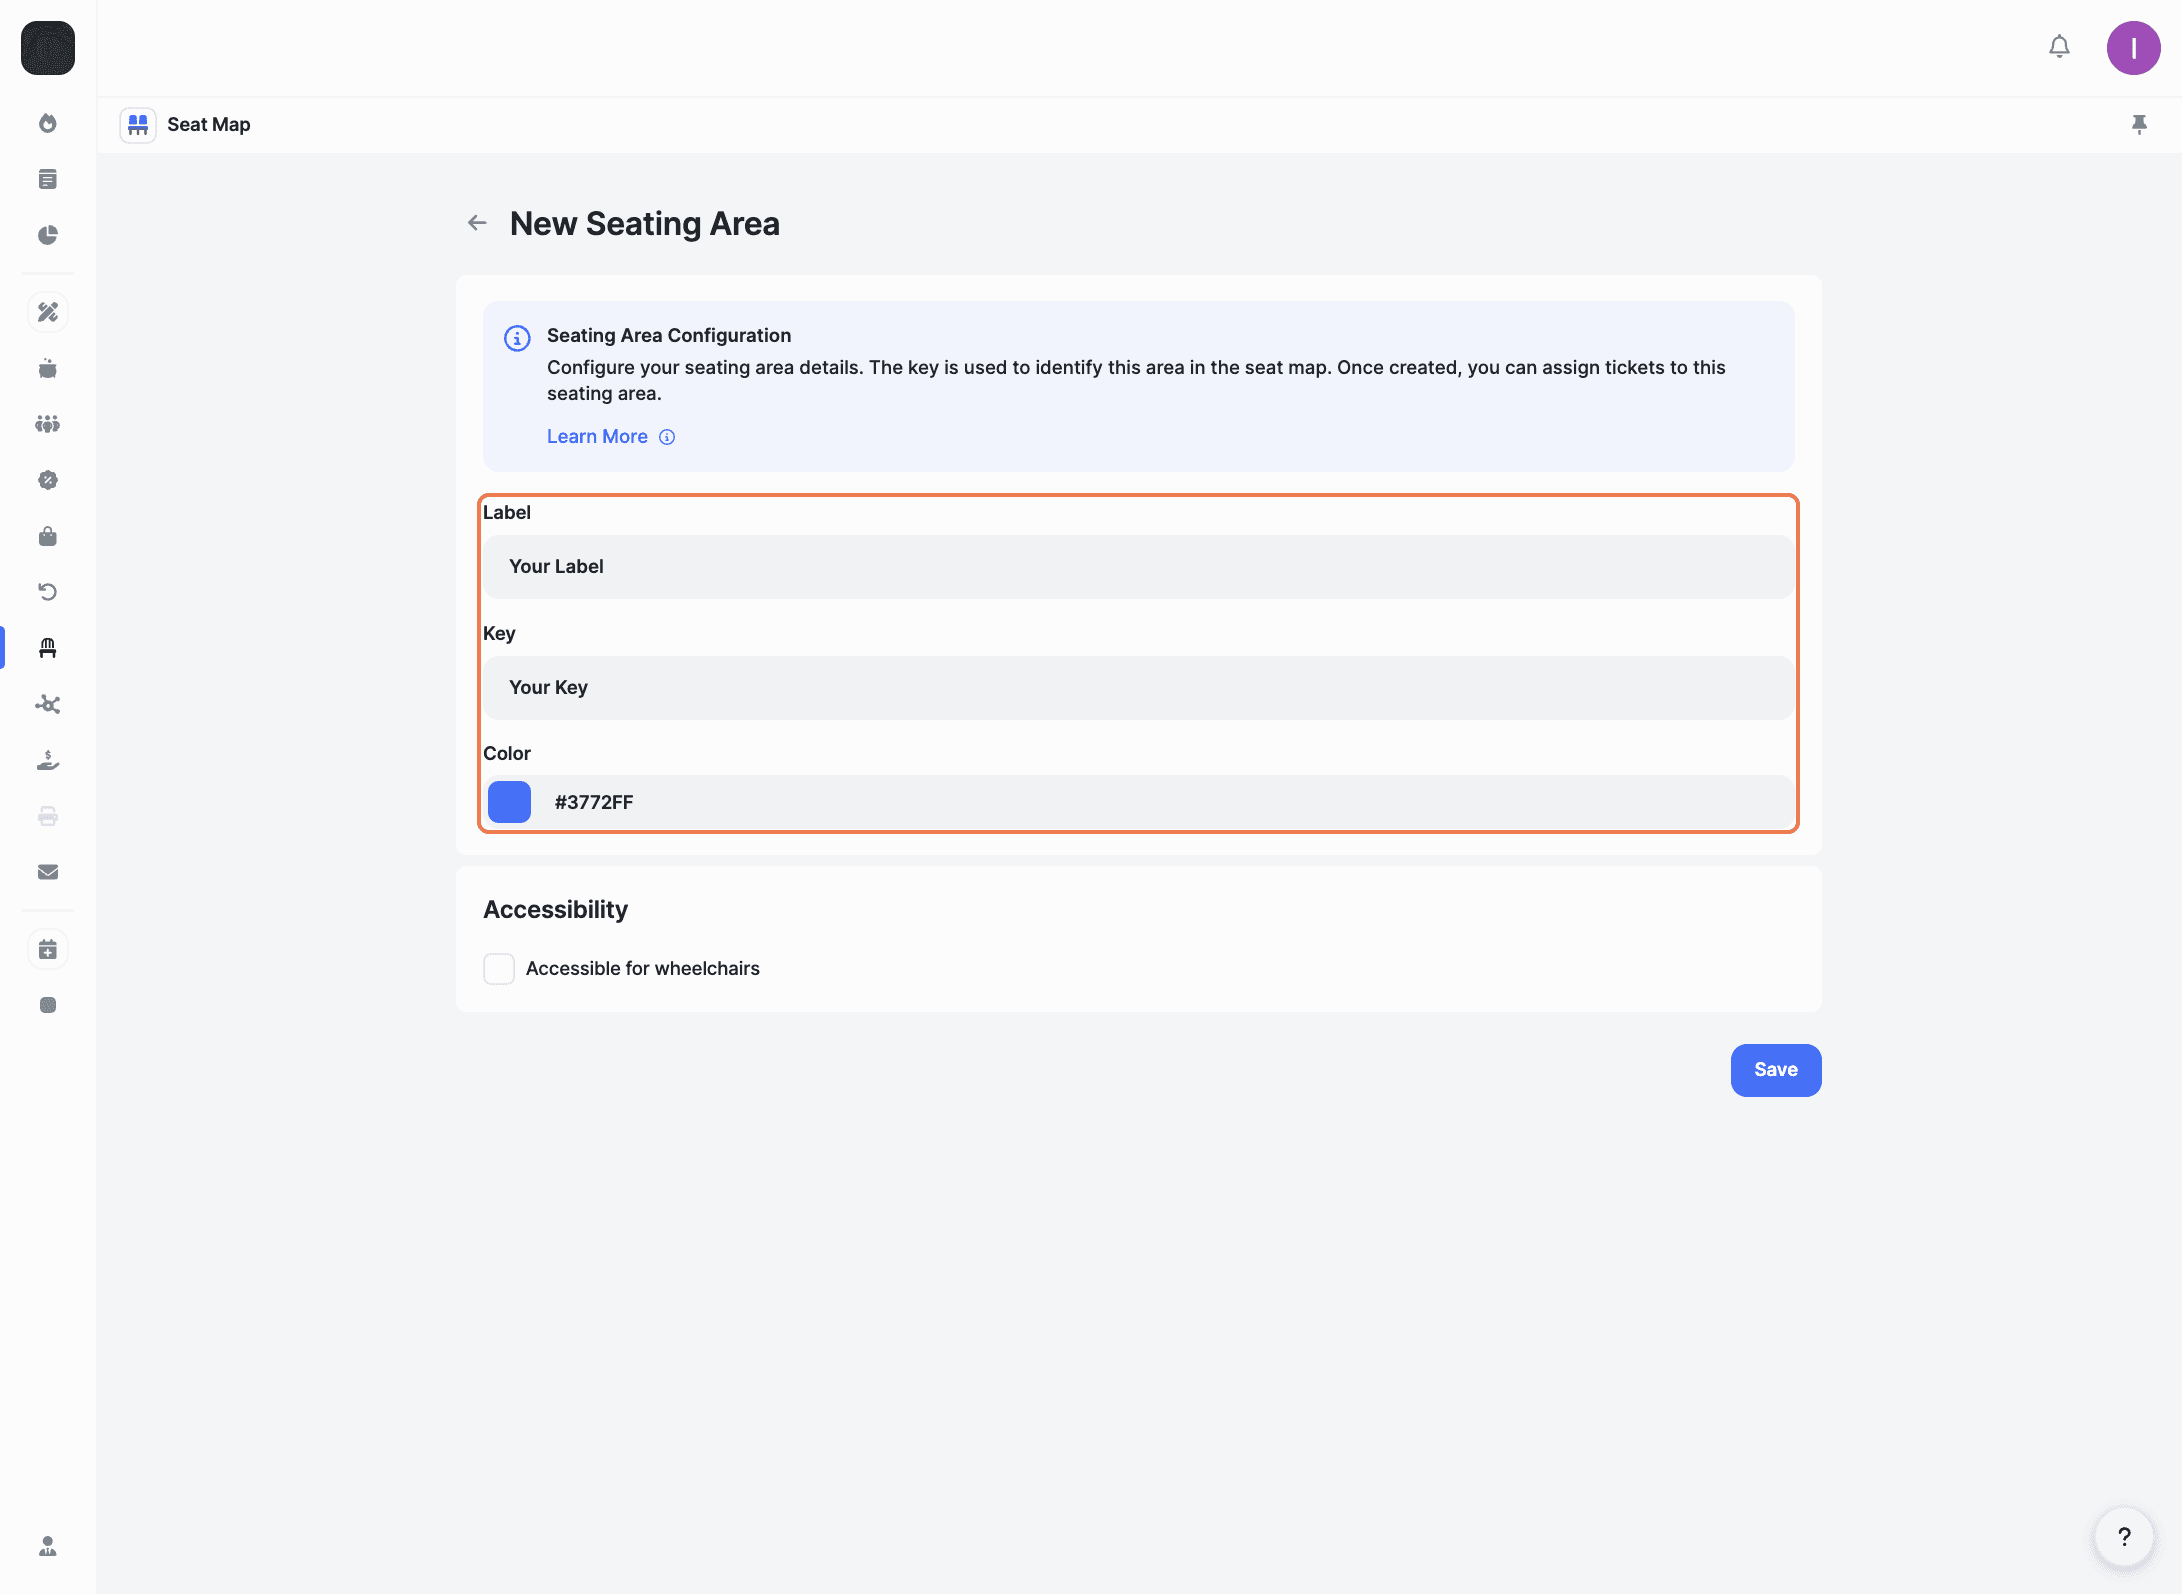Screen dimensions: 2182x1594
Task: Click the question mark help button
Action: 2124,1536
